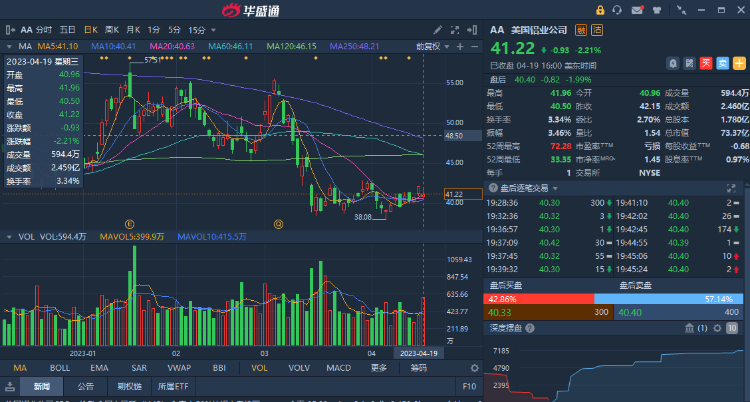
Task: Select 日K daily candlestick tab
Action: click(x=91, y=30)
